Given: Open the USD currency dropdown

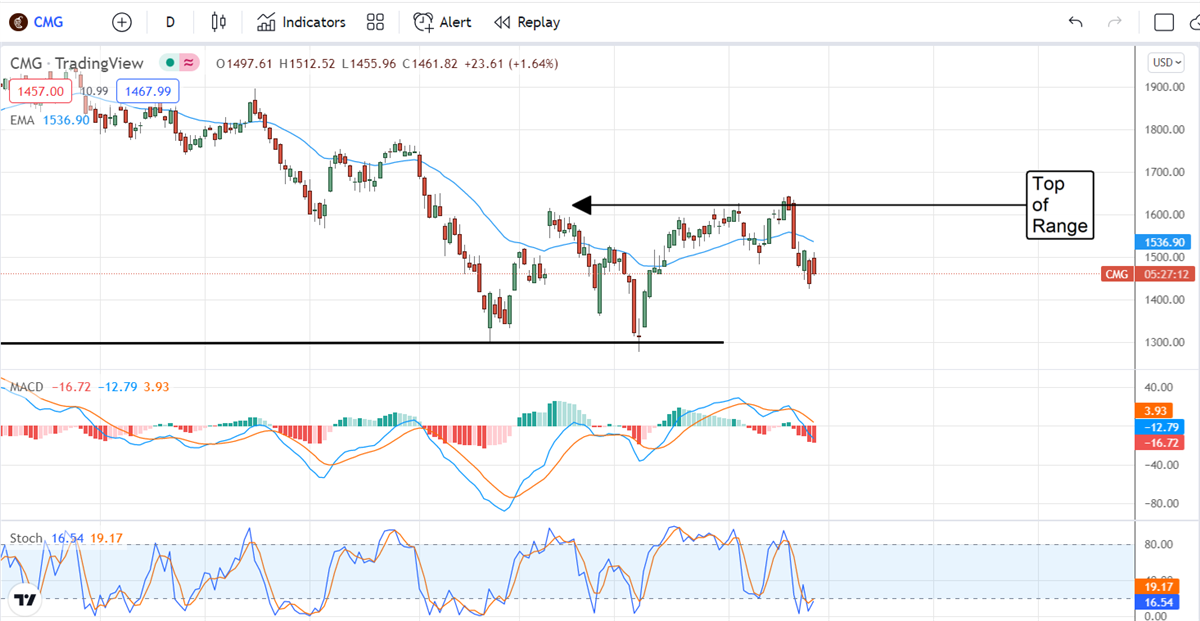Looking at the screenshot, I should point(1164,62).
